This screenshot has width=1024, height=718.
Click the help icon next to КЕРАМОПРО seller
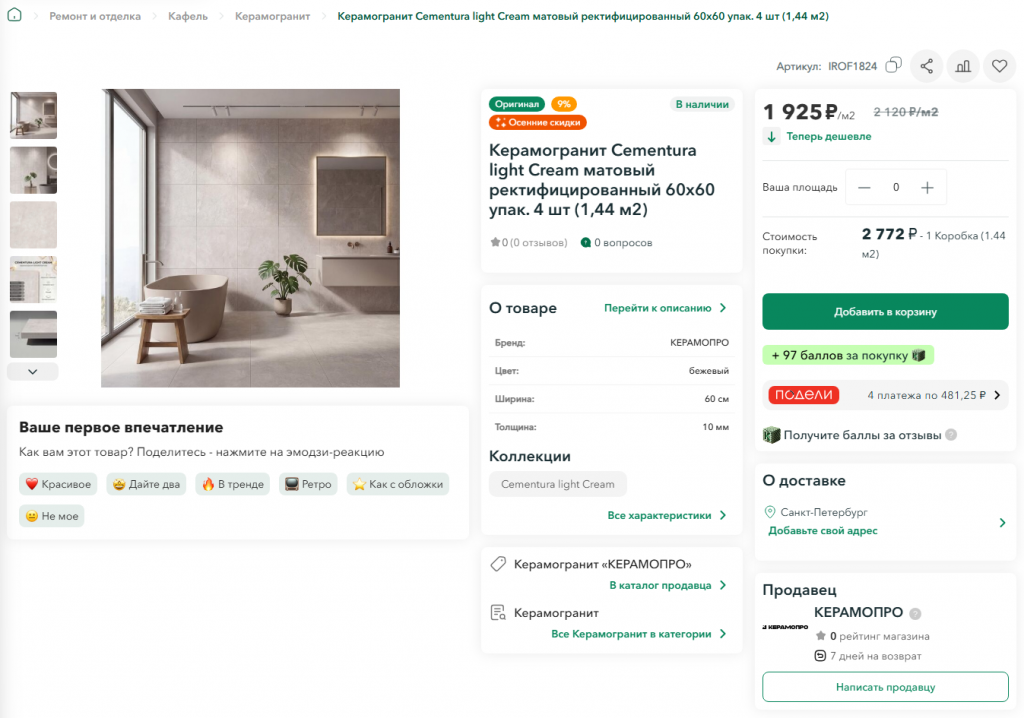[916, 613]
